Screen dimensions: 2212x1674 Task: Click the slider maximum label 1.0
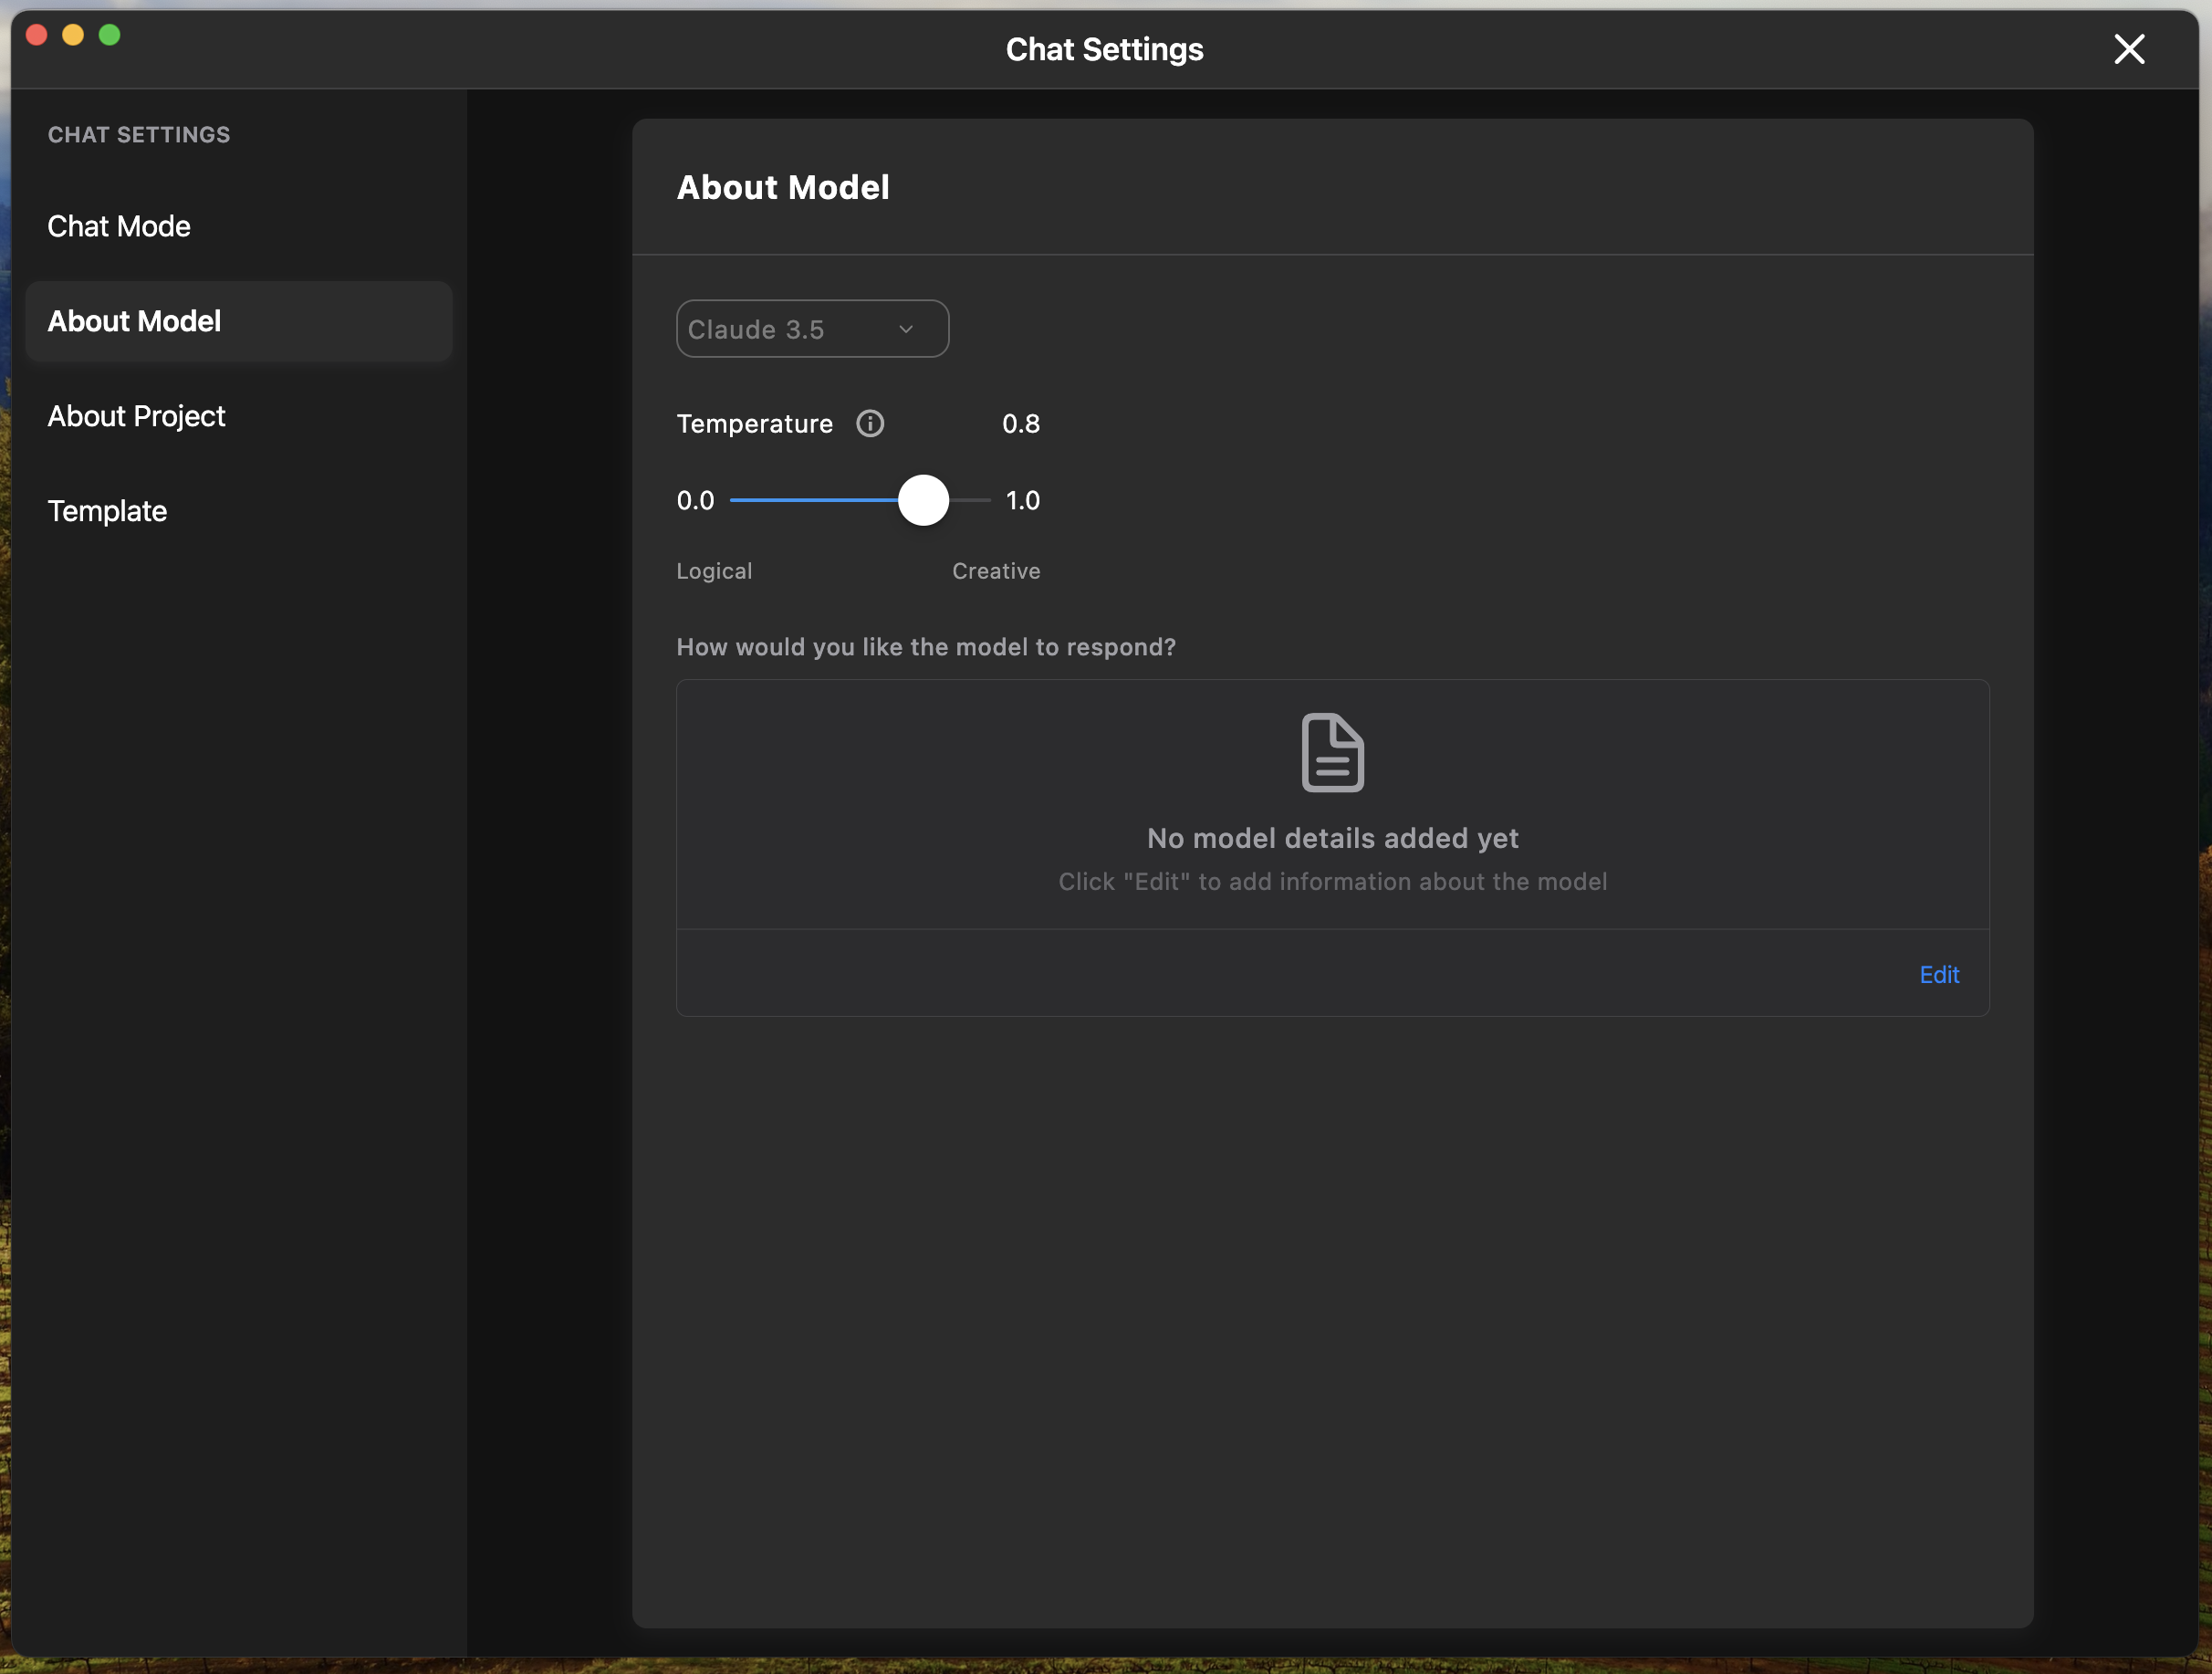click(x=1022, y=500)
